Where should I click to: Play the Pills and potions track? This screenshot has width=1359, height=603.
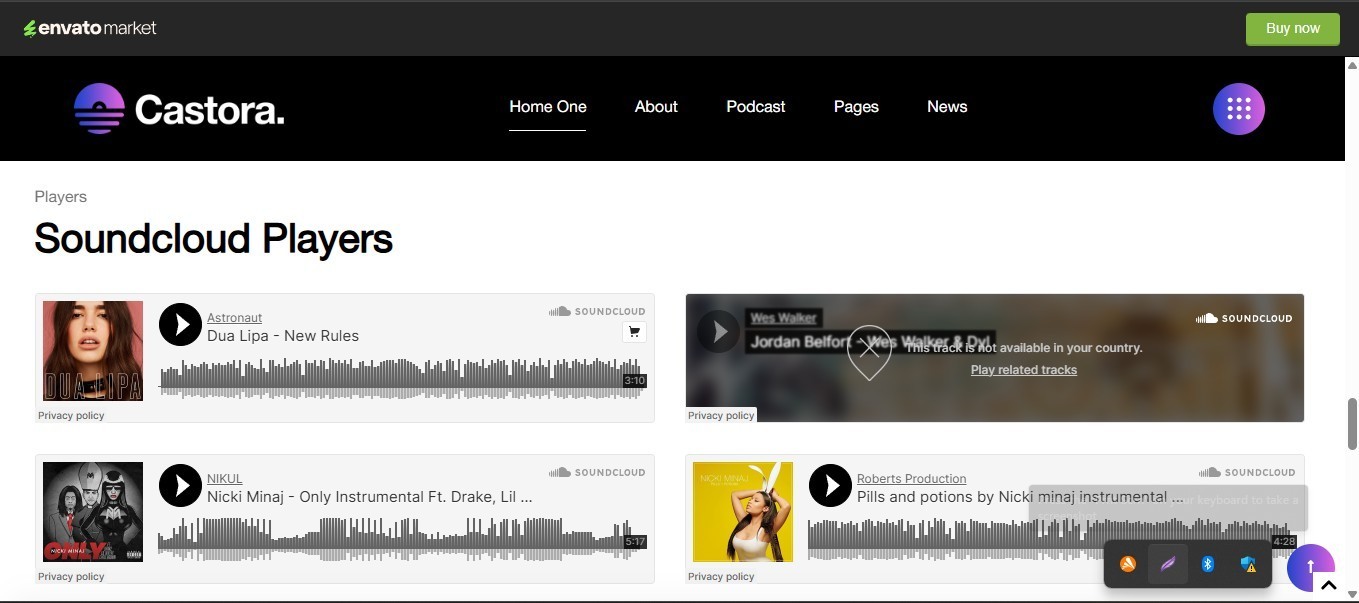pos(830,486)
